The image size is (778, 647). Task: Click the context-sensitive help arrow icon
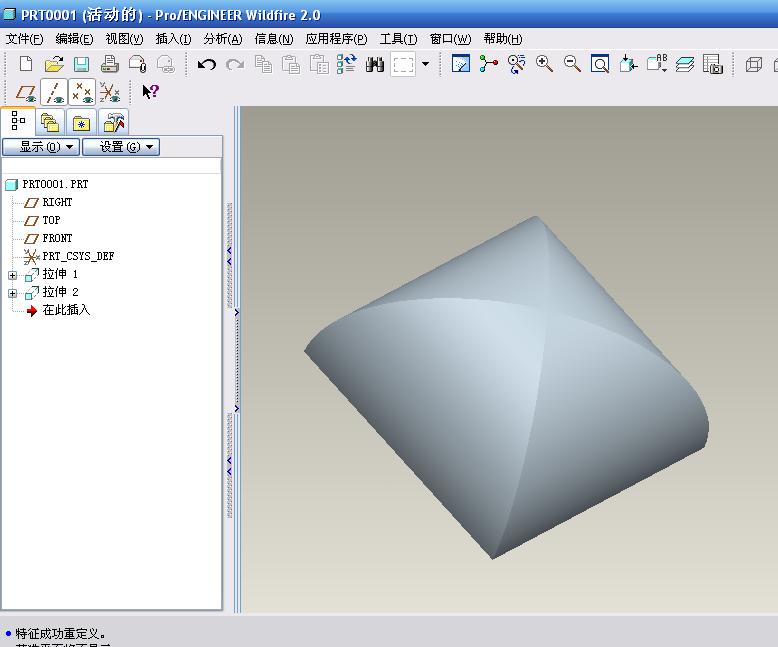(150, 92)
